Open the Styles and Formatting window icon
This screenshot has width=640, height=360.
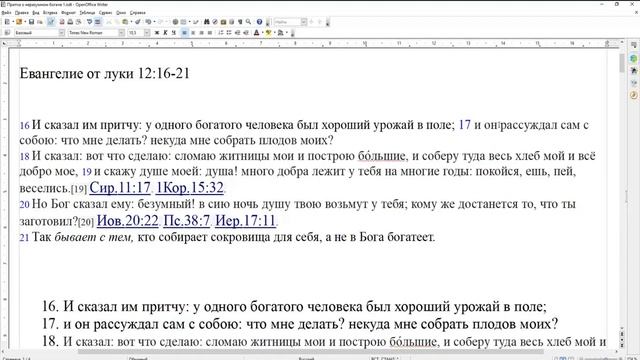tap(7, 33)
